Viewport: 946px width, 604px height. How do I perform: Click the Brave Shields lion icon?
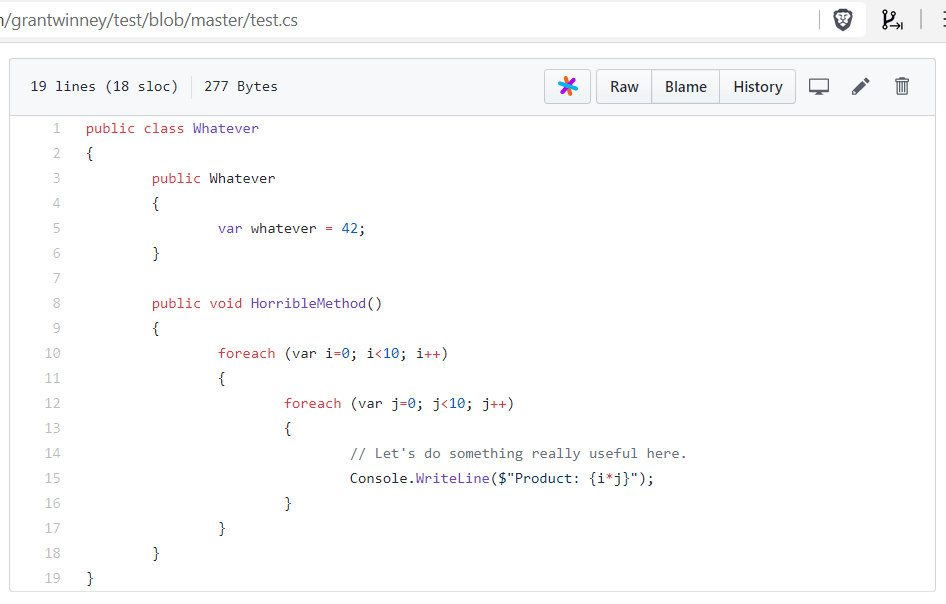pyautogui.click(x=843, y=20)
